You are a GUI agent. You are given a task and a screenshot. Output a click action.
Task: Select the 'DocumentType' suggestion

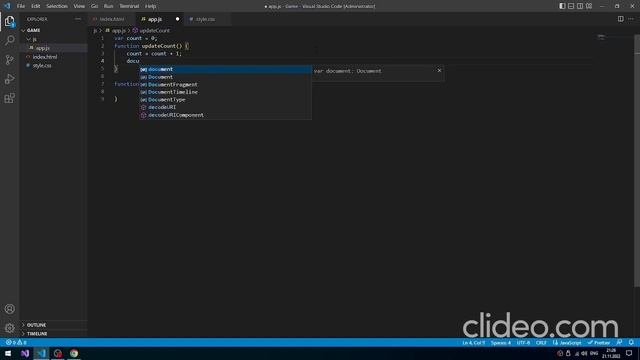tap(225, 100)
